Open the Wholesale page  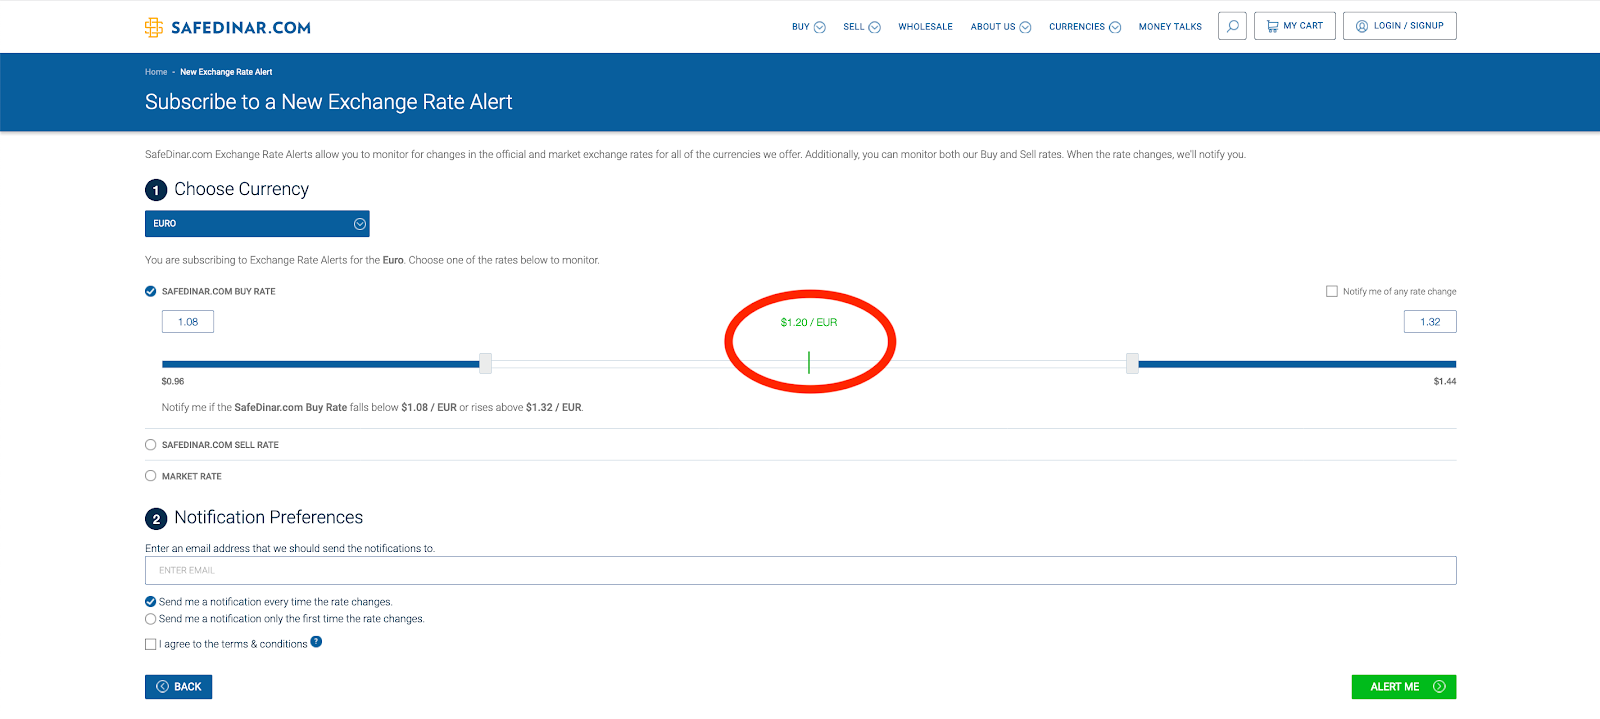pyautogui.click(x=925, y=27)
